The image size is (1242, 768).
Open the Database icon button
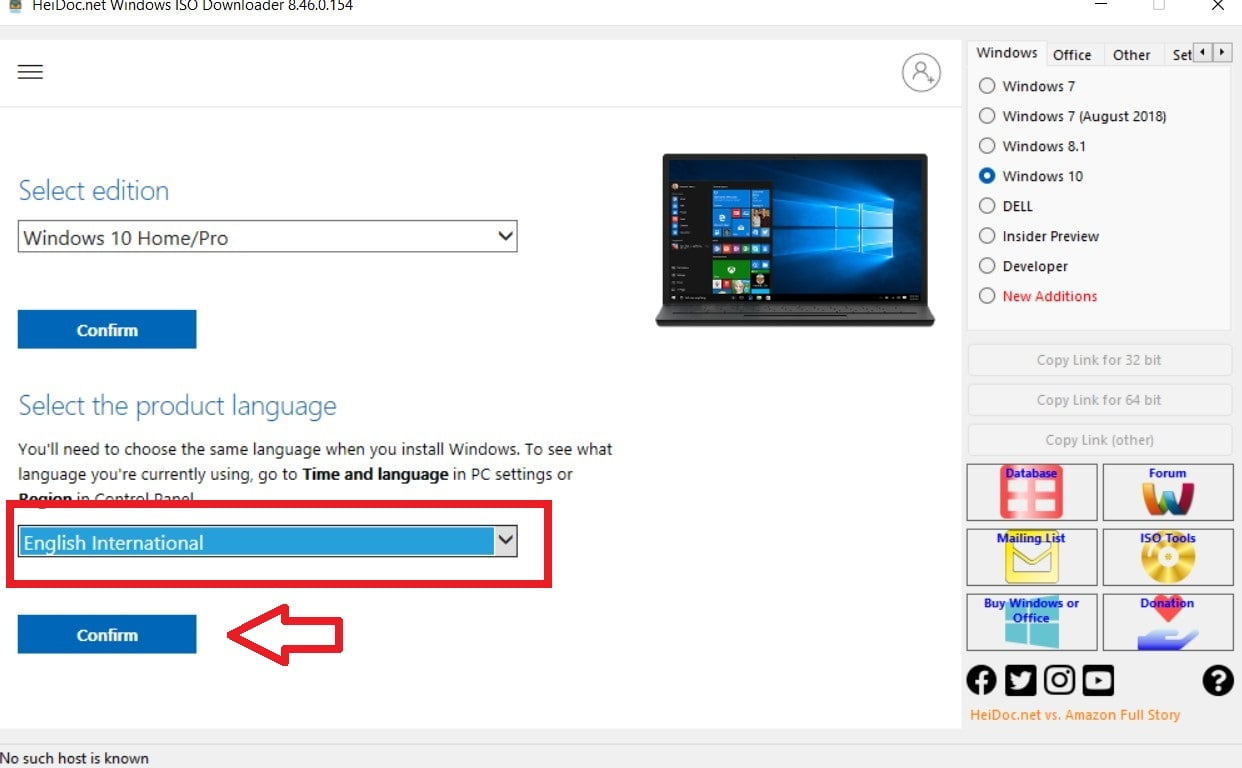(1031, 492)
